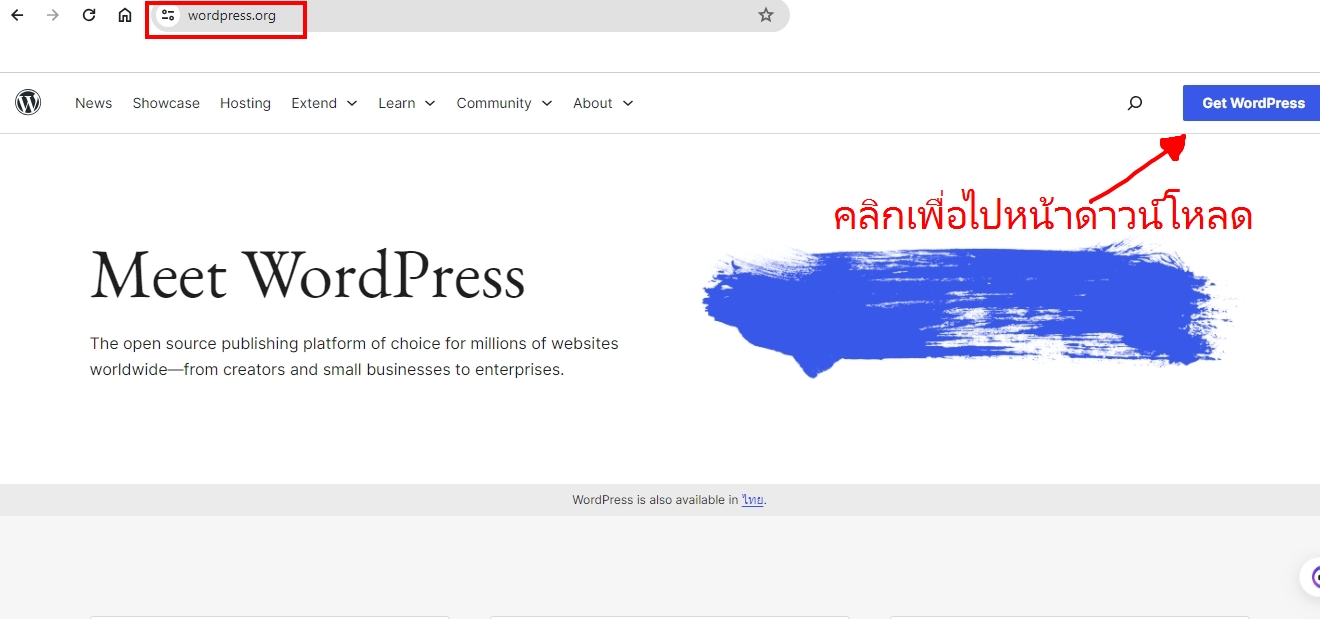Viewport: 1320px width, 619px height.
Task: Open the News menu item
Action: (x=93, y=103)
